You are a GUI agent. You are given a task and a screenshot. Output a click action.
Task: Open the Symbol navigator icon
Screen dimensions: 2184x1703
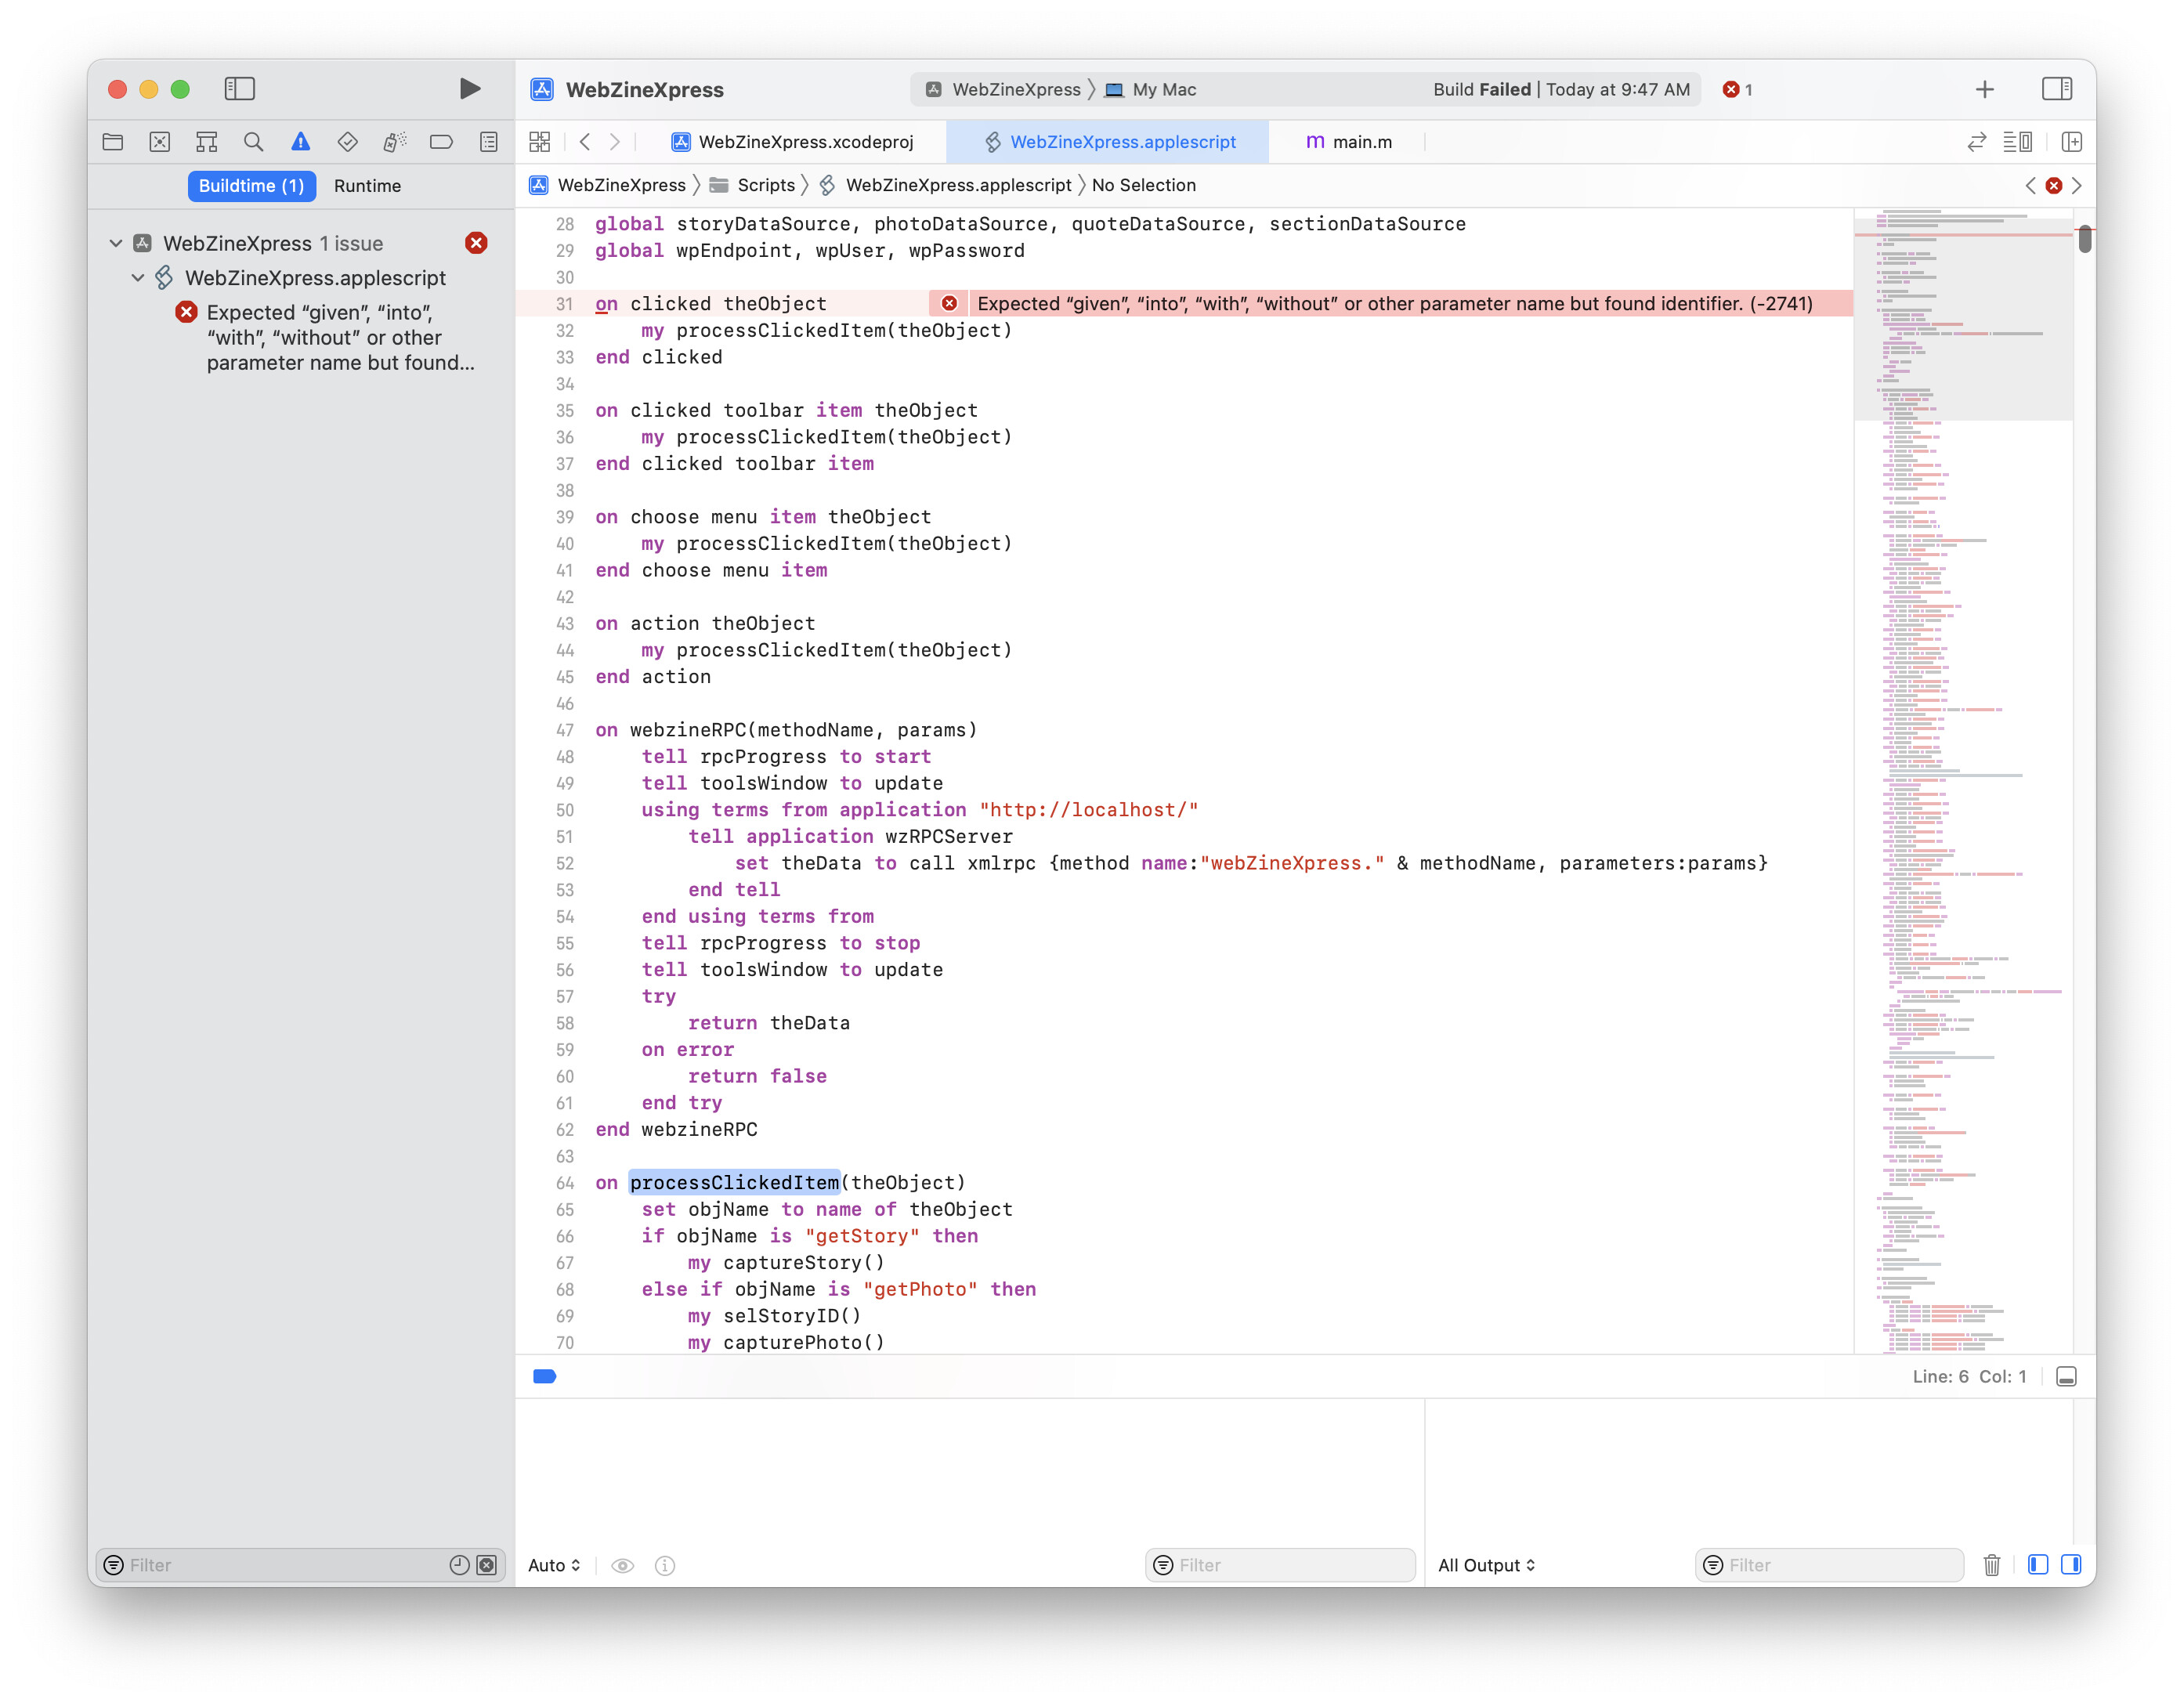(206, 142)
